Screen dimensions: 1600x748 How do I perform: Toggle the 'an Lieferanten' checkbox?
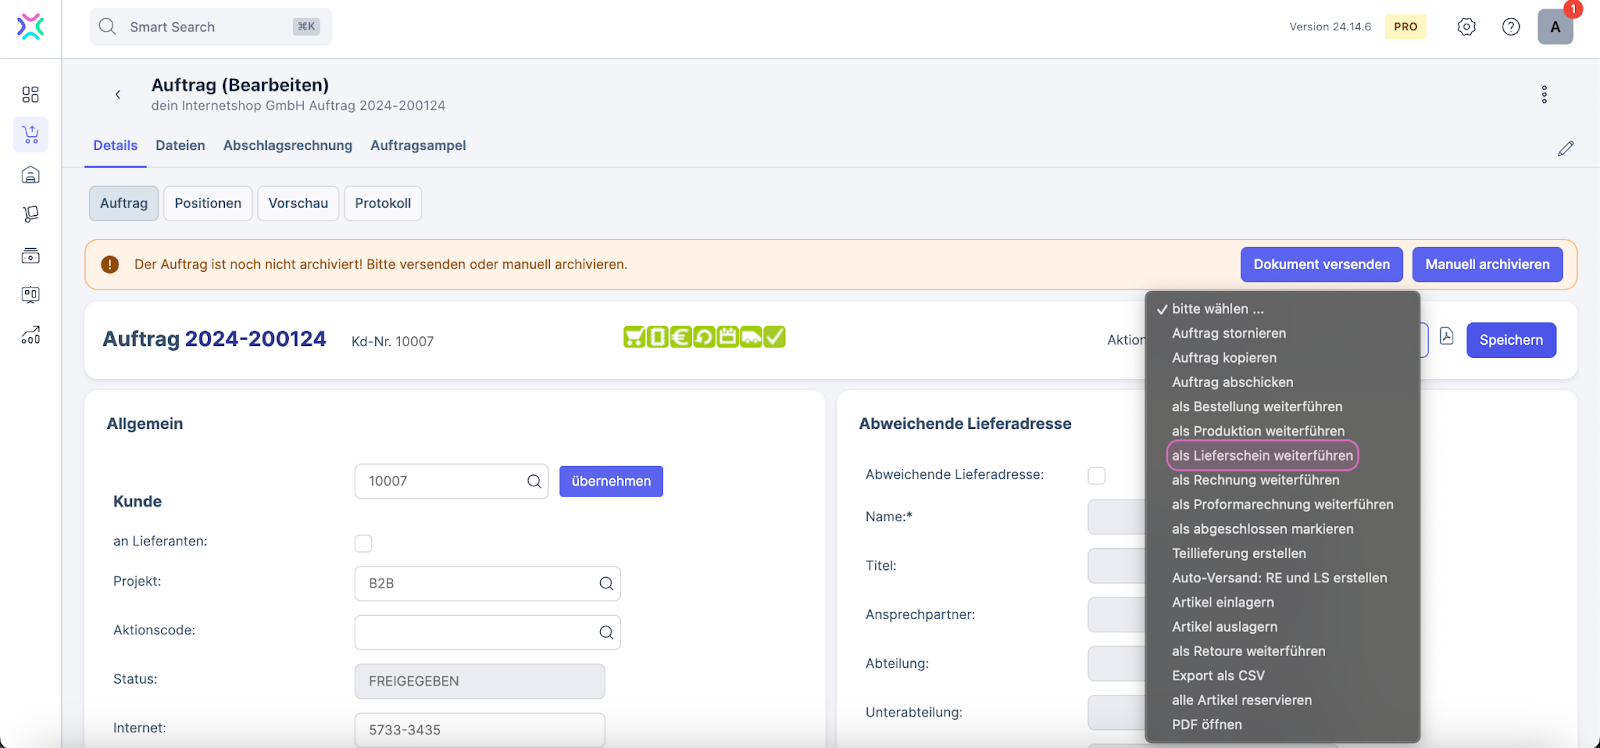coord(363,543)
